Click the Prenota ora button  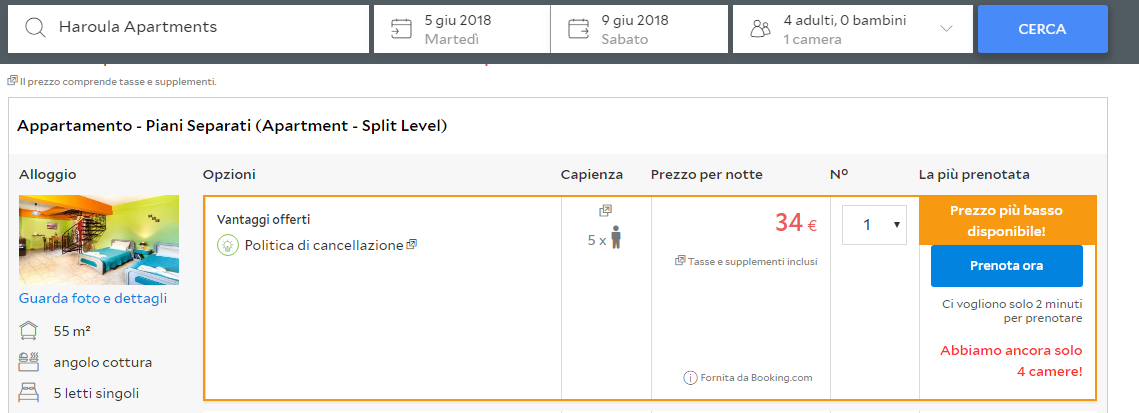[1006, 266]
